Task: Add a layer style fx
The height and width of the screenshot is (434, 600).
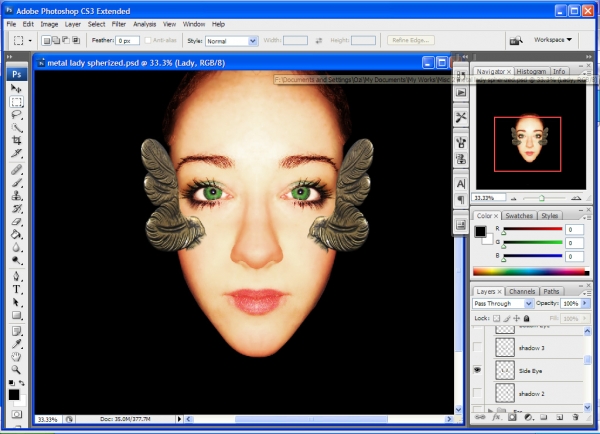Action: (x=496, y=417)
